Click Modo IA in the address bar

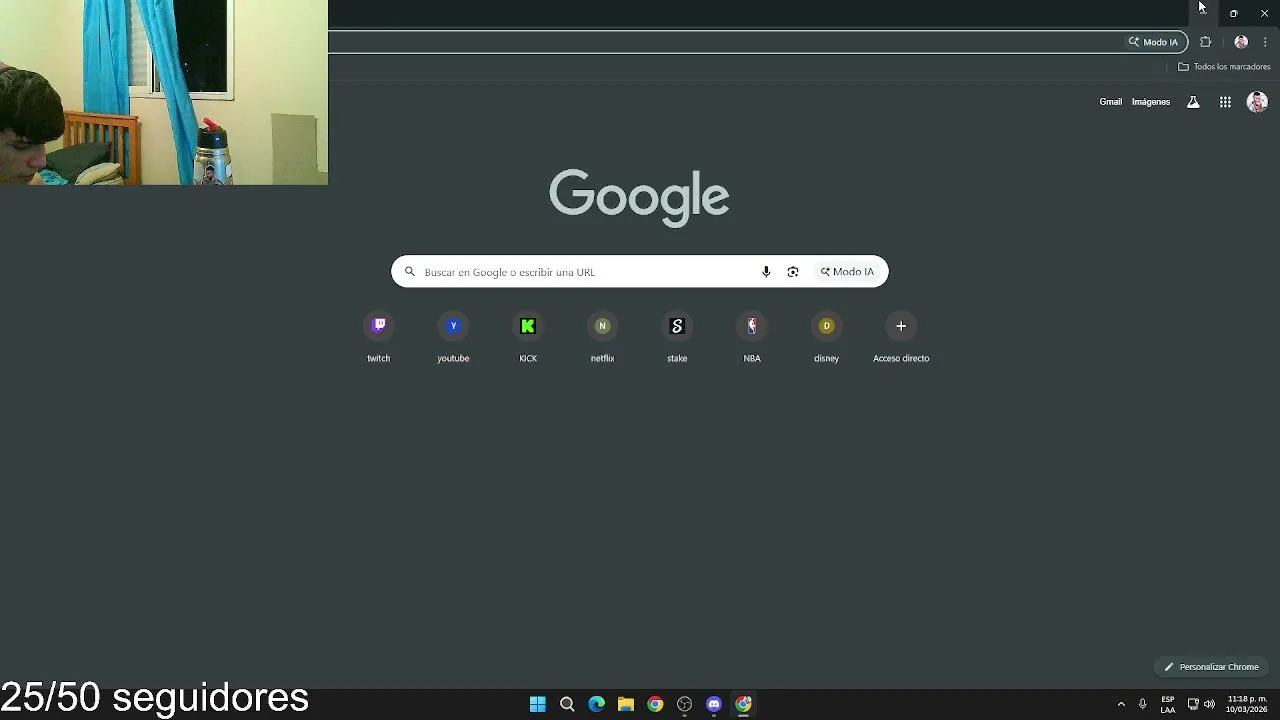tap(1153, 42)
